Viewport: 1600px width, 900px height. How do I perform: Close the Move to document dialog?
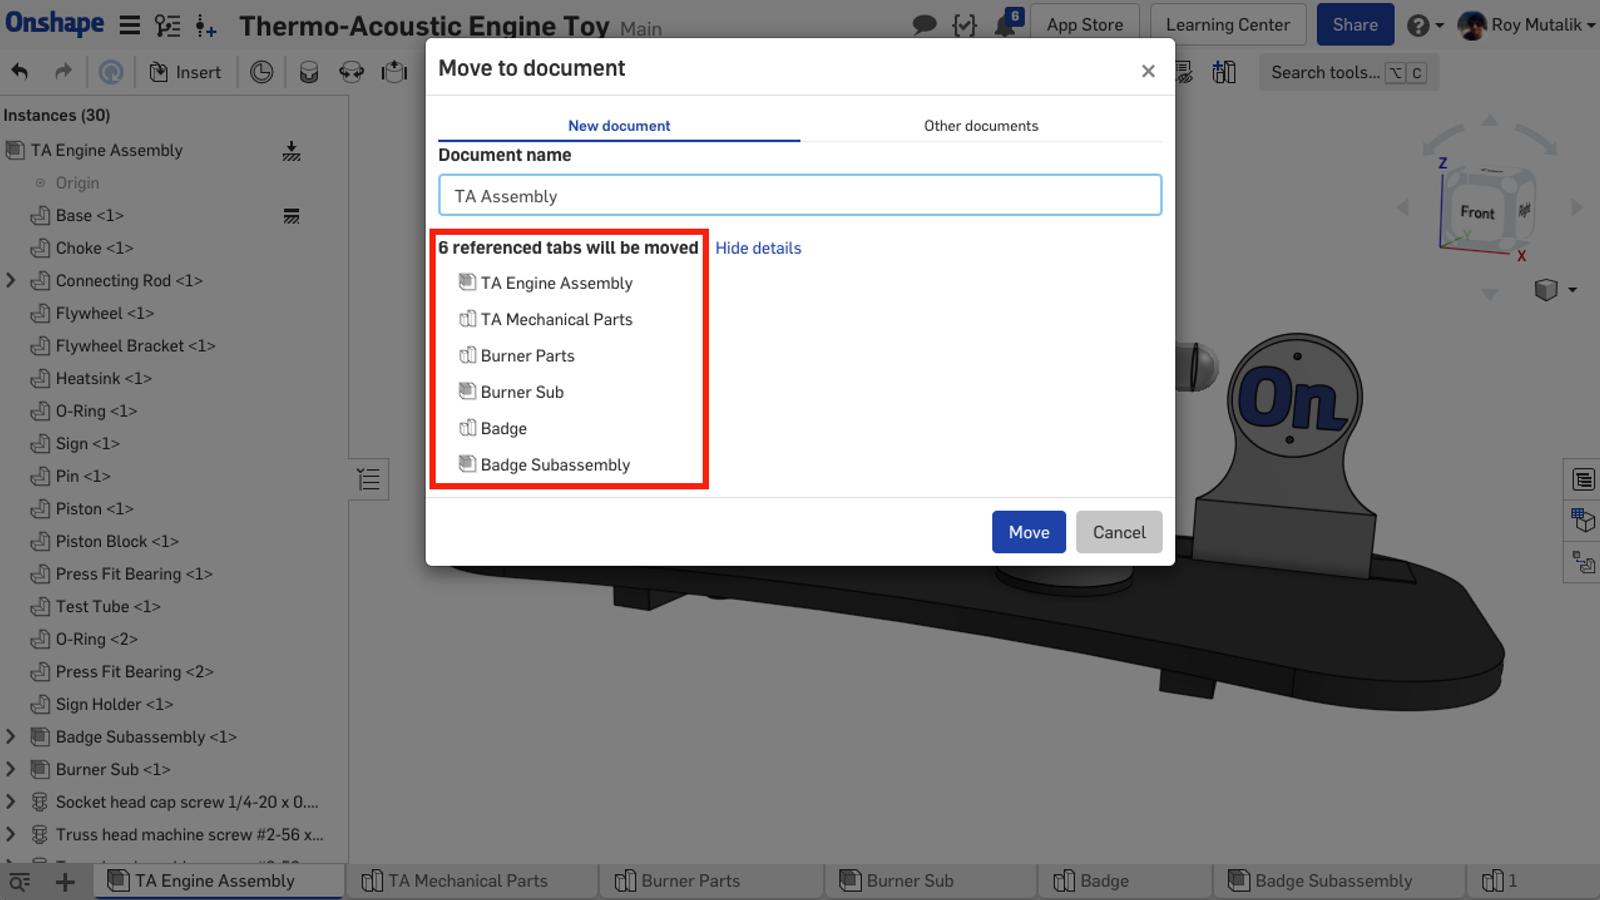(x=1148, y=71)
